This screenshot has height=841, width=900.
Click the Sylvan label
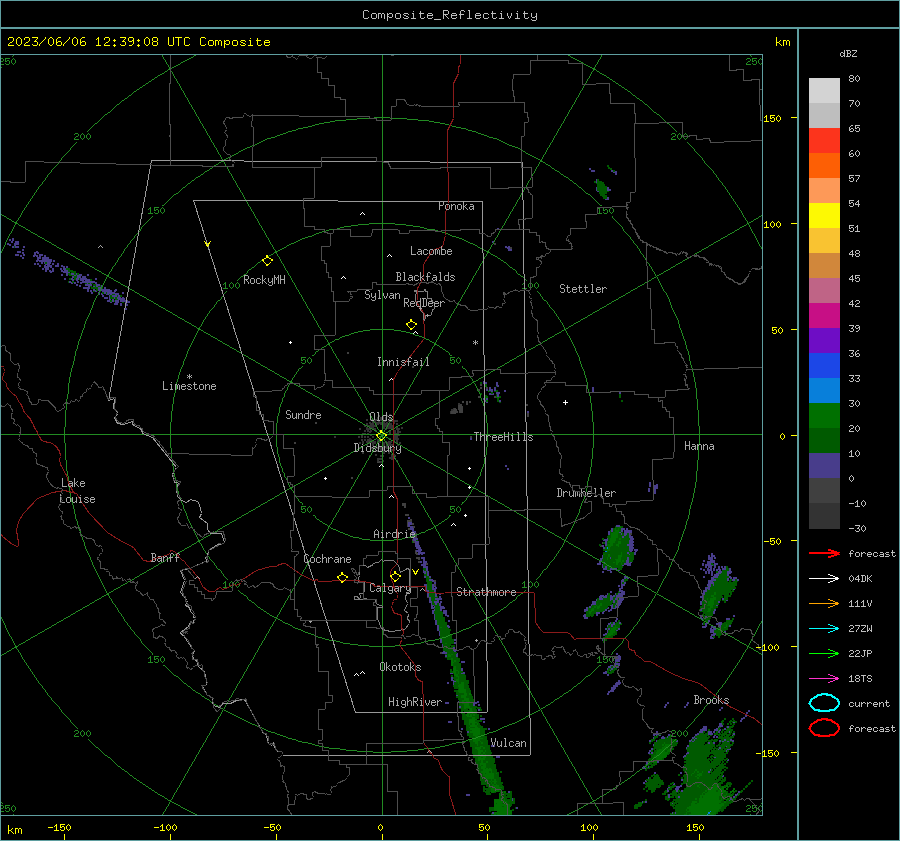[382, 294]
